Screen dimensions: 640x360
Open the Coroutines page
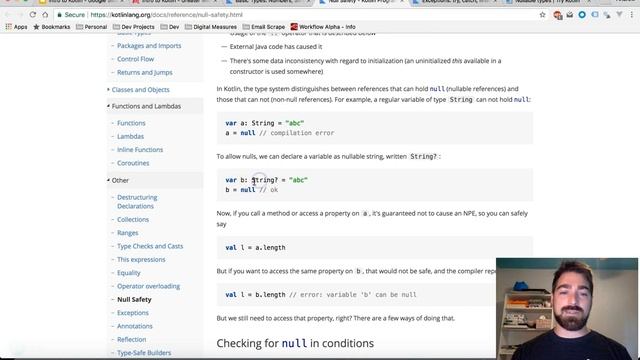pyautogui.click(x=133, y=163)
